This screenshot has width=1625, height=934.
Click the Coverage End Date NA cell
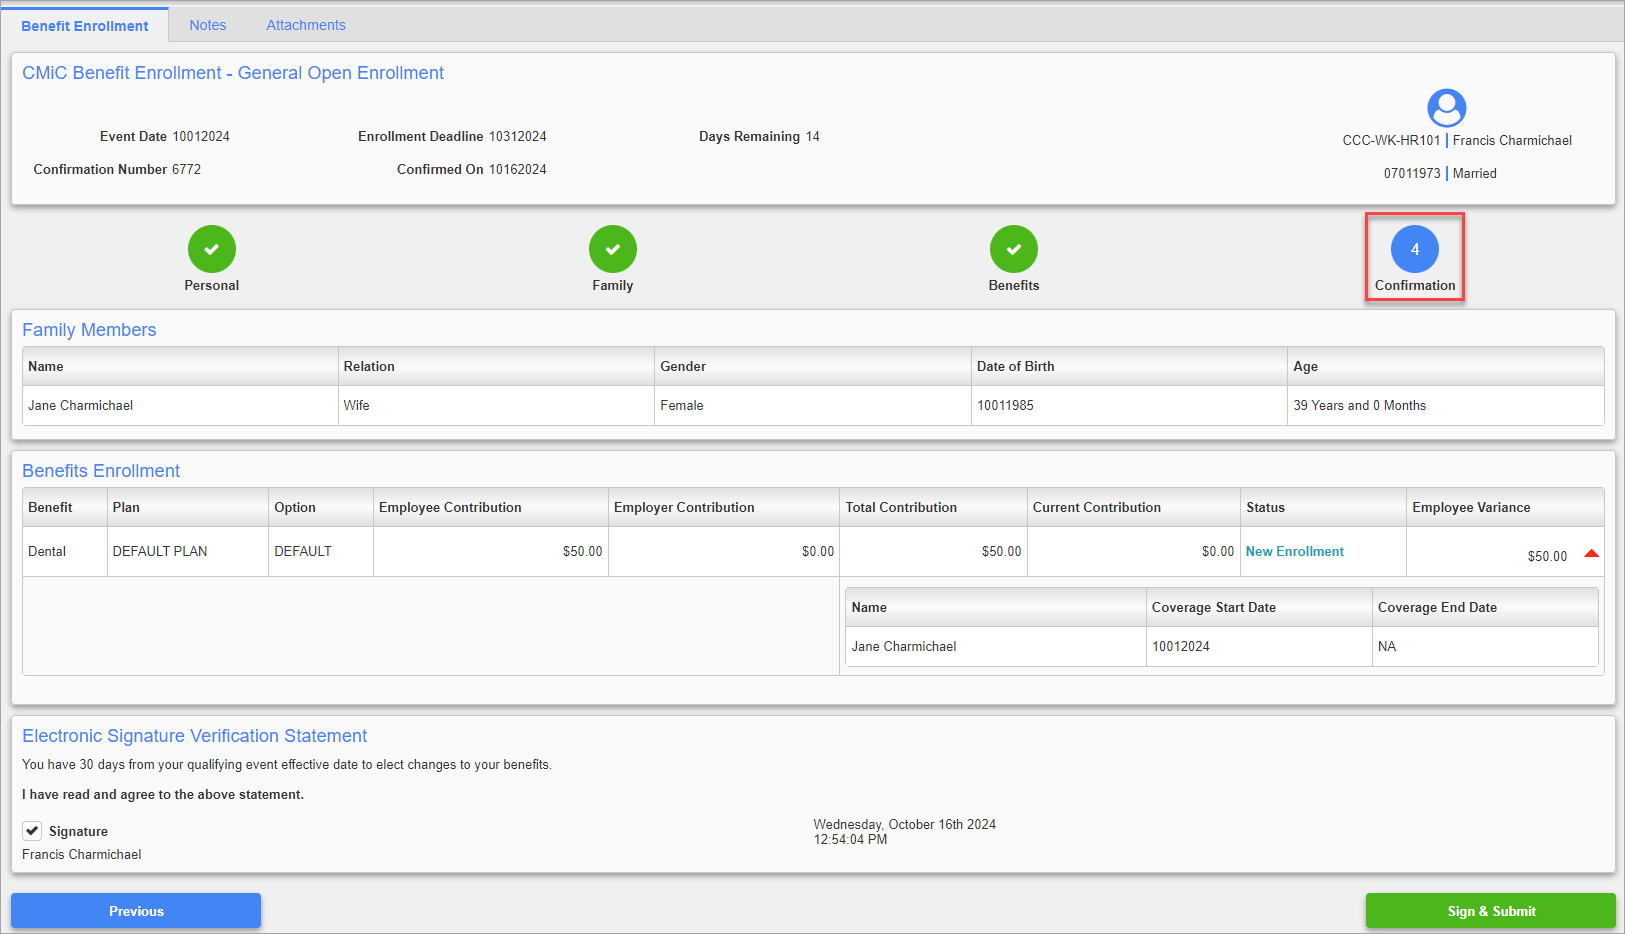click(x=1485, y=646)
